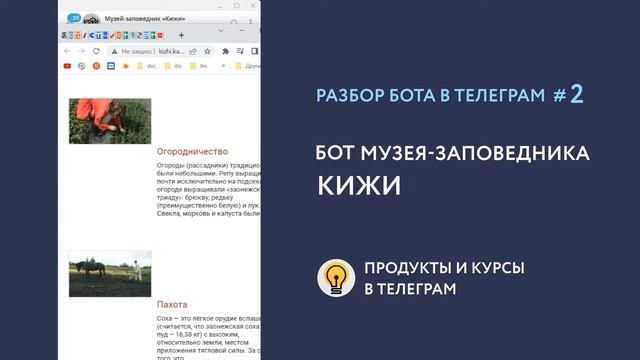Screen dimensions: 640x360
Task: Open the YouTube bookmark
Action: point(67,66)
